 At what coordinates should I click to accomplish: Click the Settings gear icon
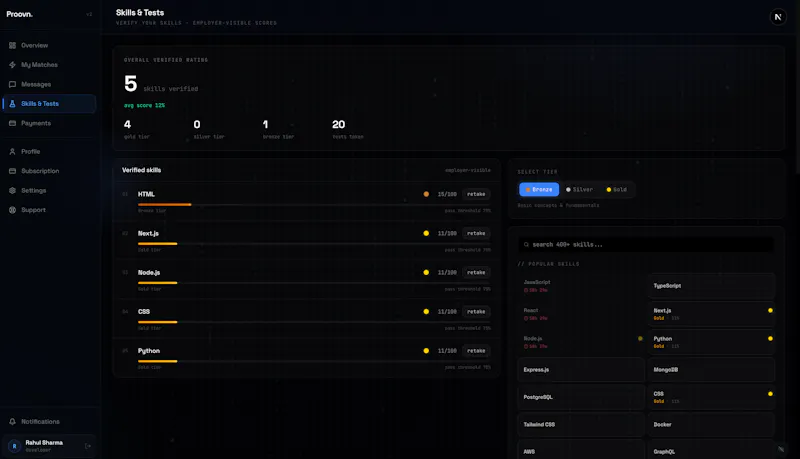click(x=12, y=190)
